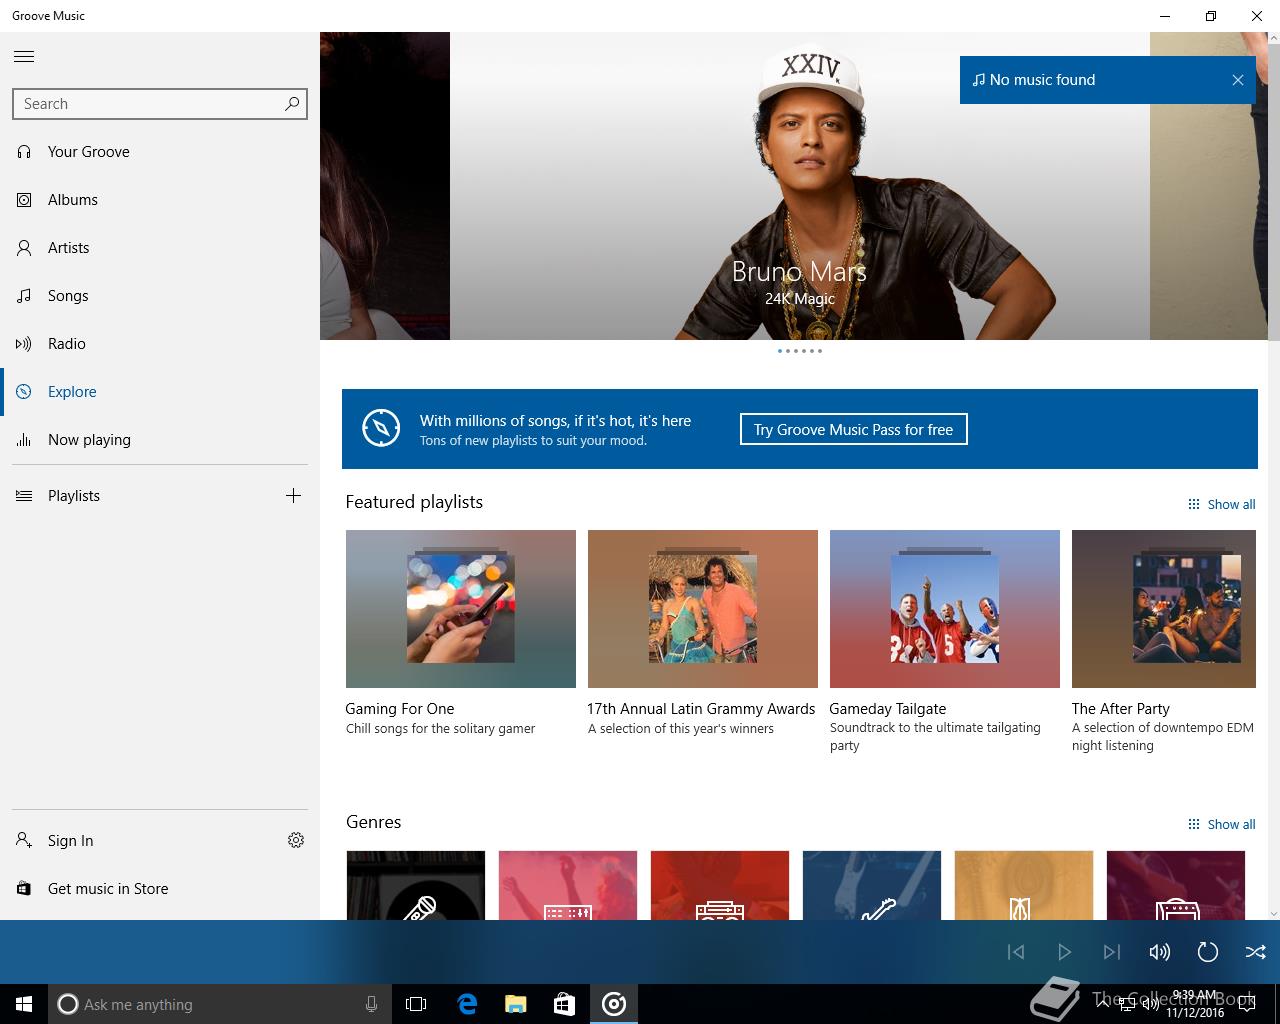
Task: Open the boombox genre tile
Action: pyautogui.click(x=720, y=885)
